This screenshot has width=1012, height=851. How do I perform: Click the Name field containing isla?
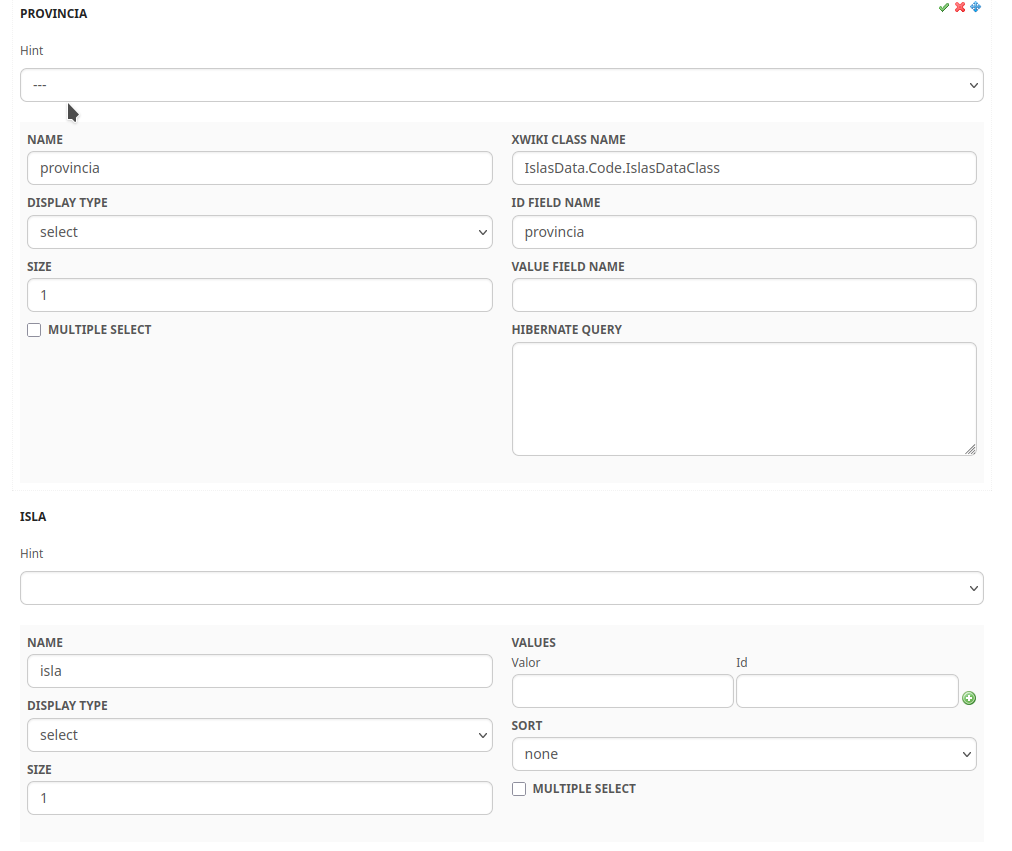pyautogui.click(x=259, y=671)
